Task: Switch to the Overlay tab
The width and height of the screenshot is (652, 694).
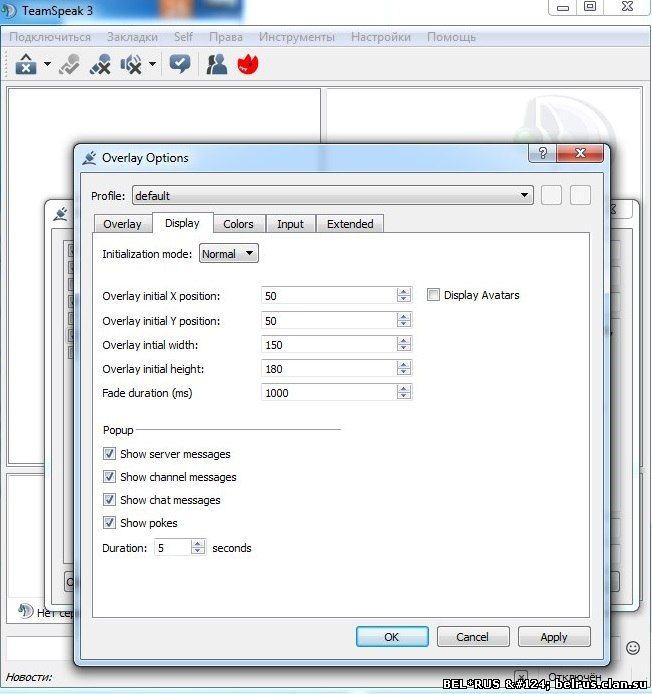Action: click(123, 224)
